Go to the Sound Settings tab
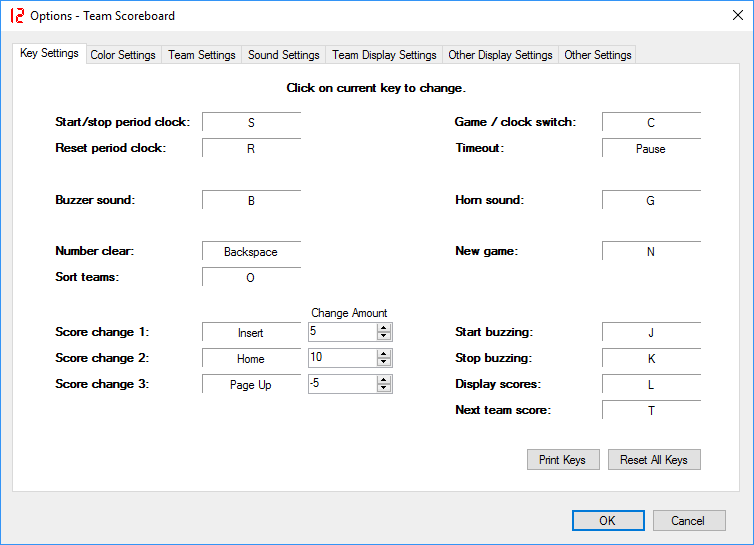754x545 pixels. coord(284,55)
